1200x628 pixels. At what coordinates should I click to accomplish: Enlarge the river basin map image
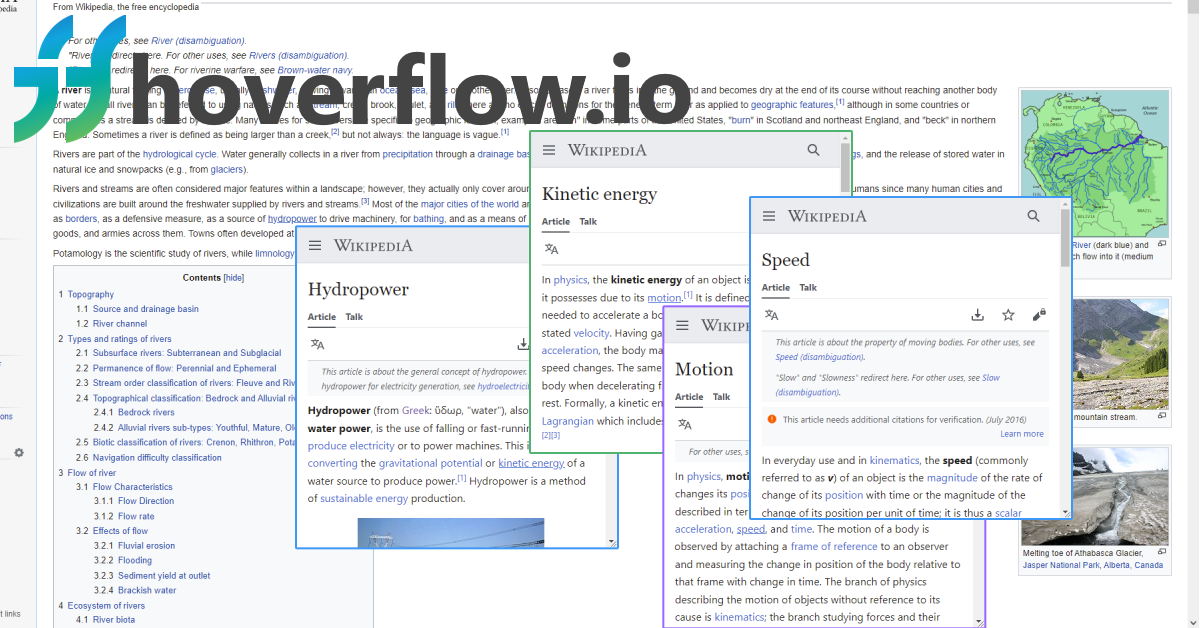coord(1162,244)
